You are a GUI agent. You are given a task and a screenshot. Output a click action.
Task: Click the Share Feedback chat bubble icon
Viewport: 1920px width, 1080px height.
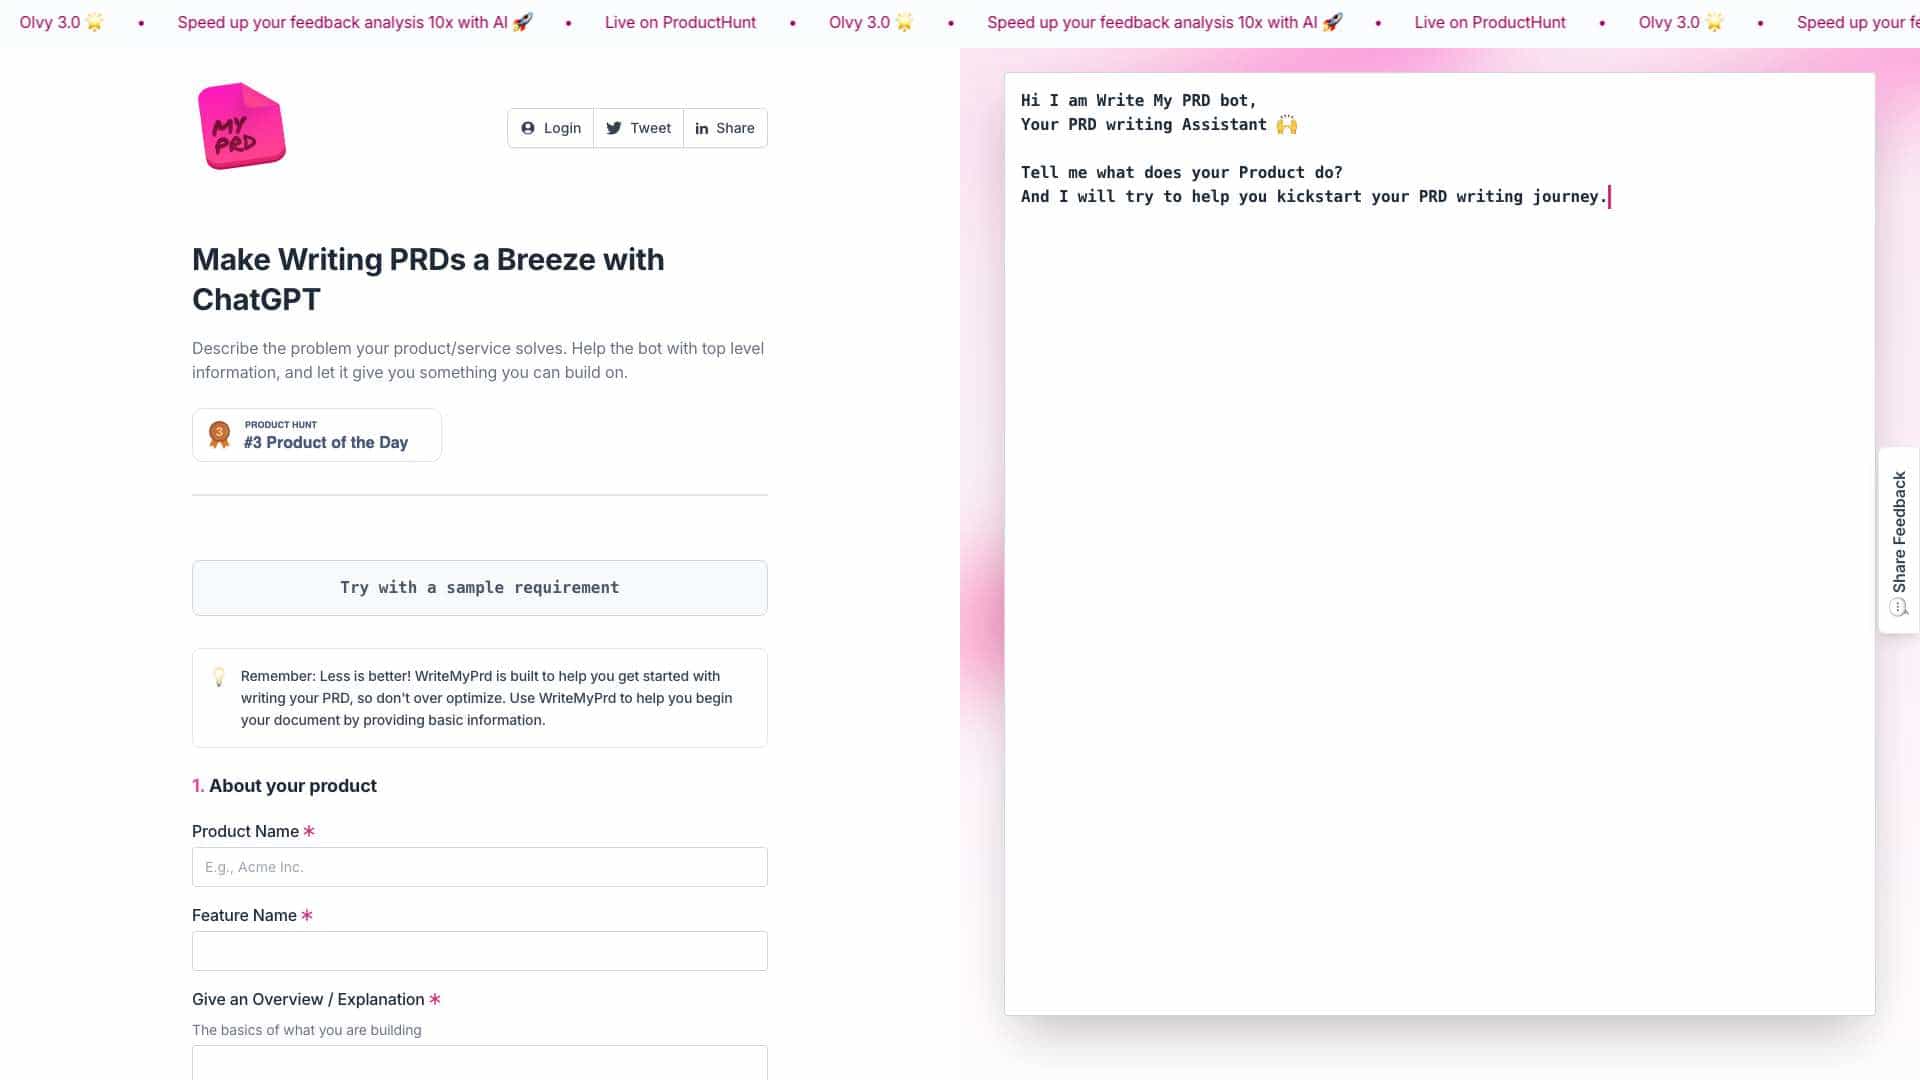click(1899, 608)
